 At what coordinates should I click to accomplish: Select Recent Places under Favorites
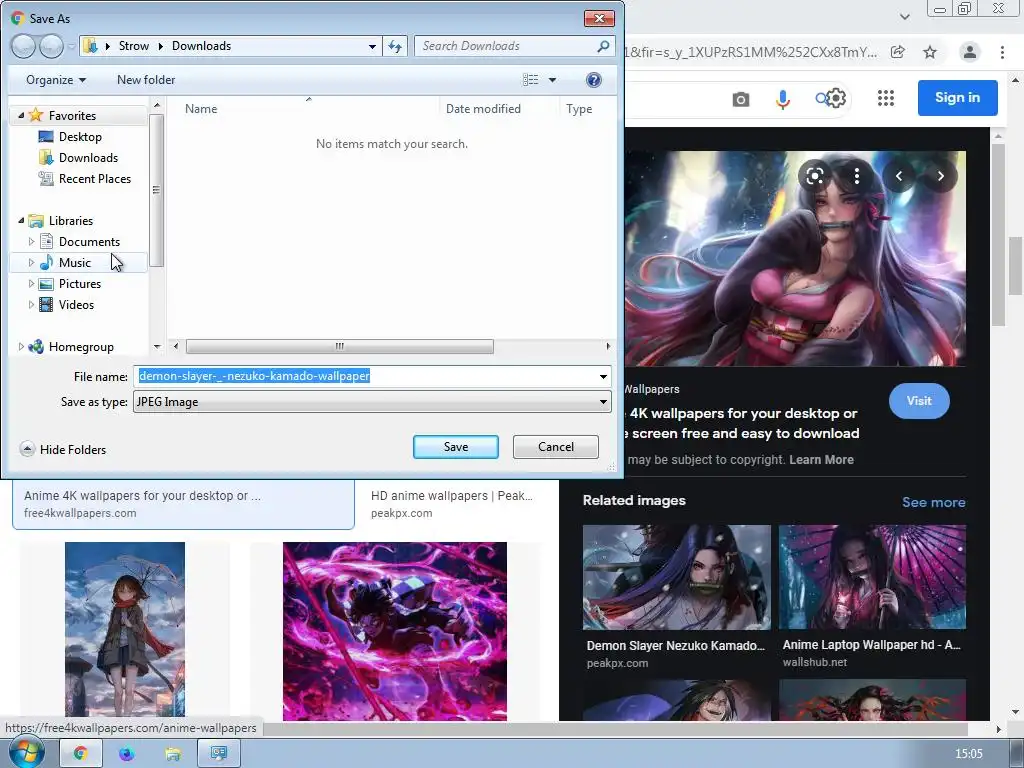click(95, 178)
